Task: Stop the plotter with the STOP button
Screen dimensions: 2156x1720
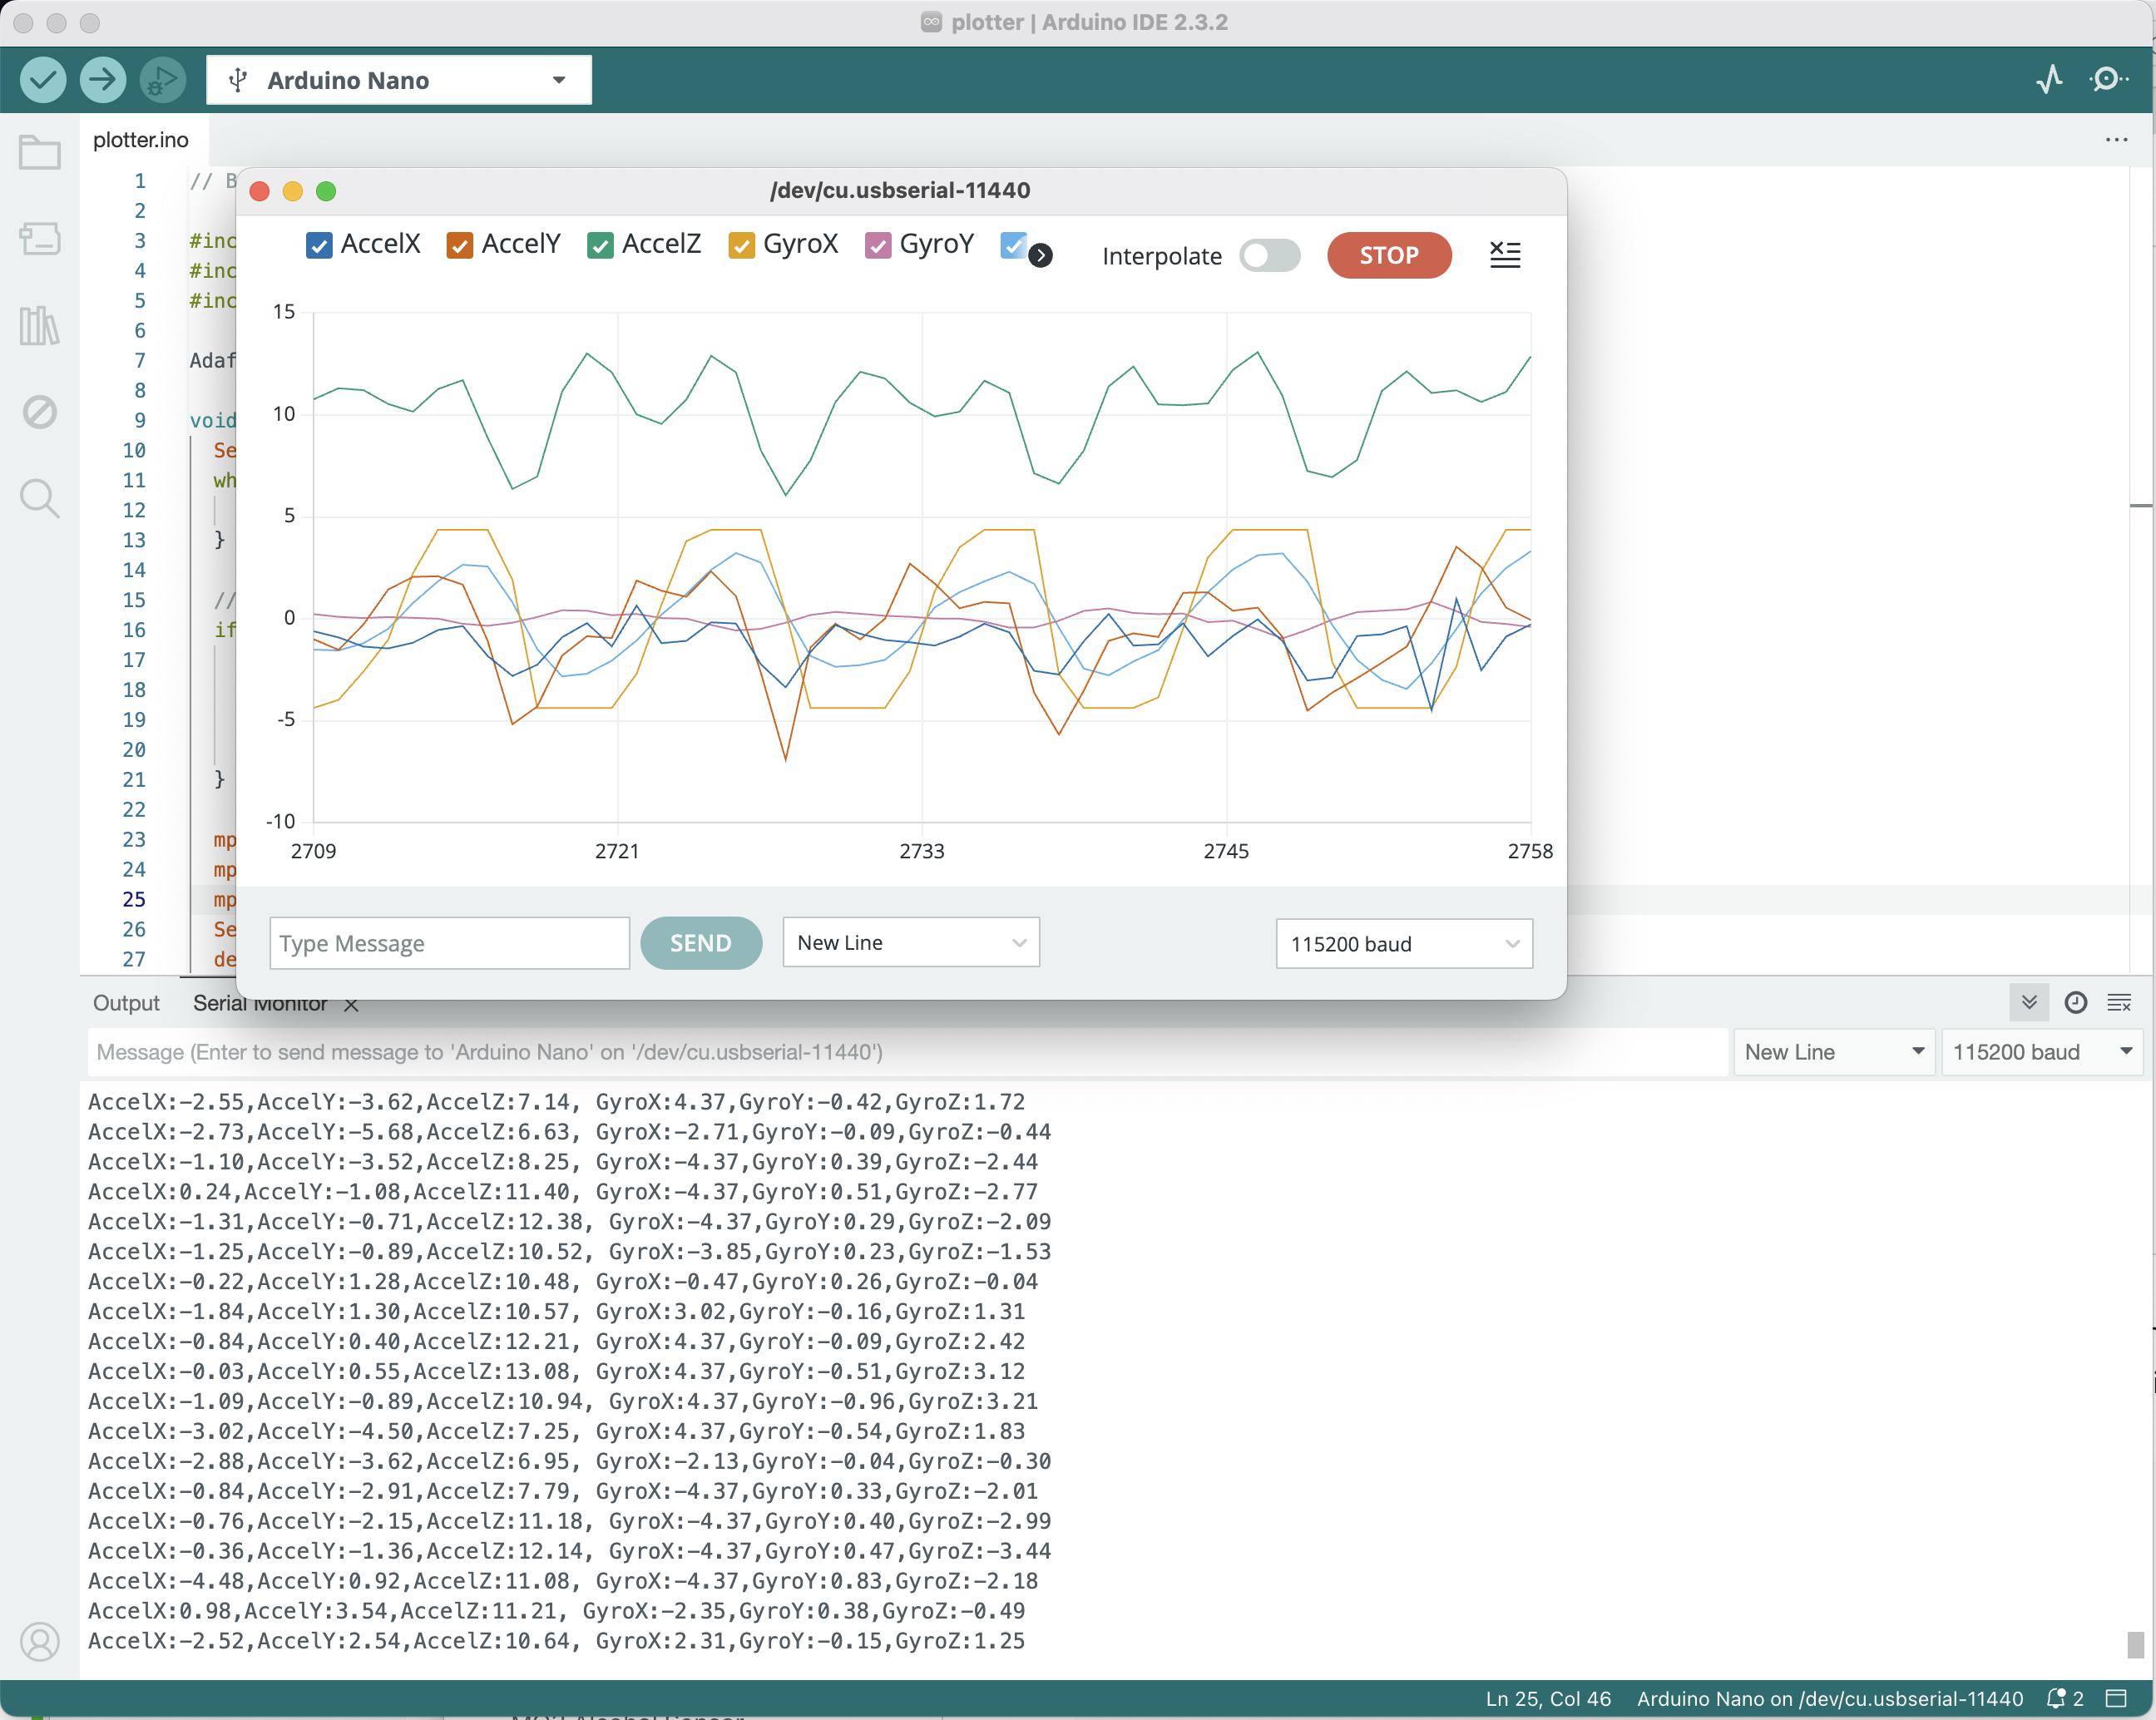Action: pyautogui.click(x=1389, y=255)
